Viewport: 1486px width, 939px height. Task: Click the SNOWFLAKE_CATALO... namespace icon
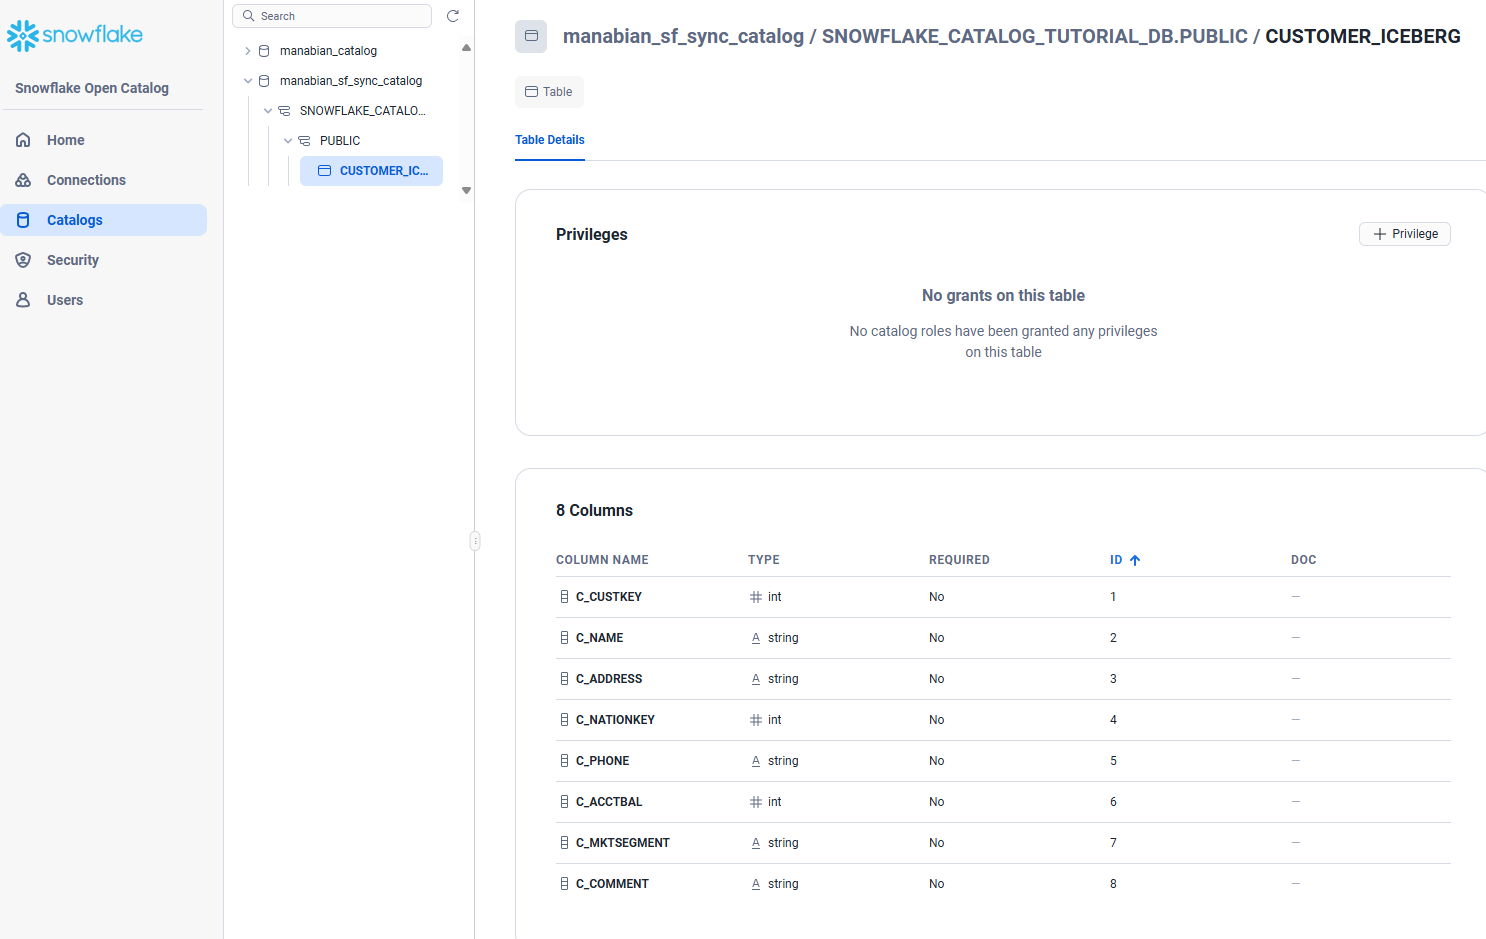click(284, 111)
